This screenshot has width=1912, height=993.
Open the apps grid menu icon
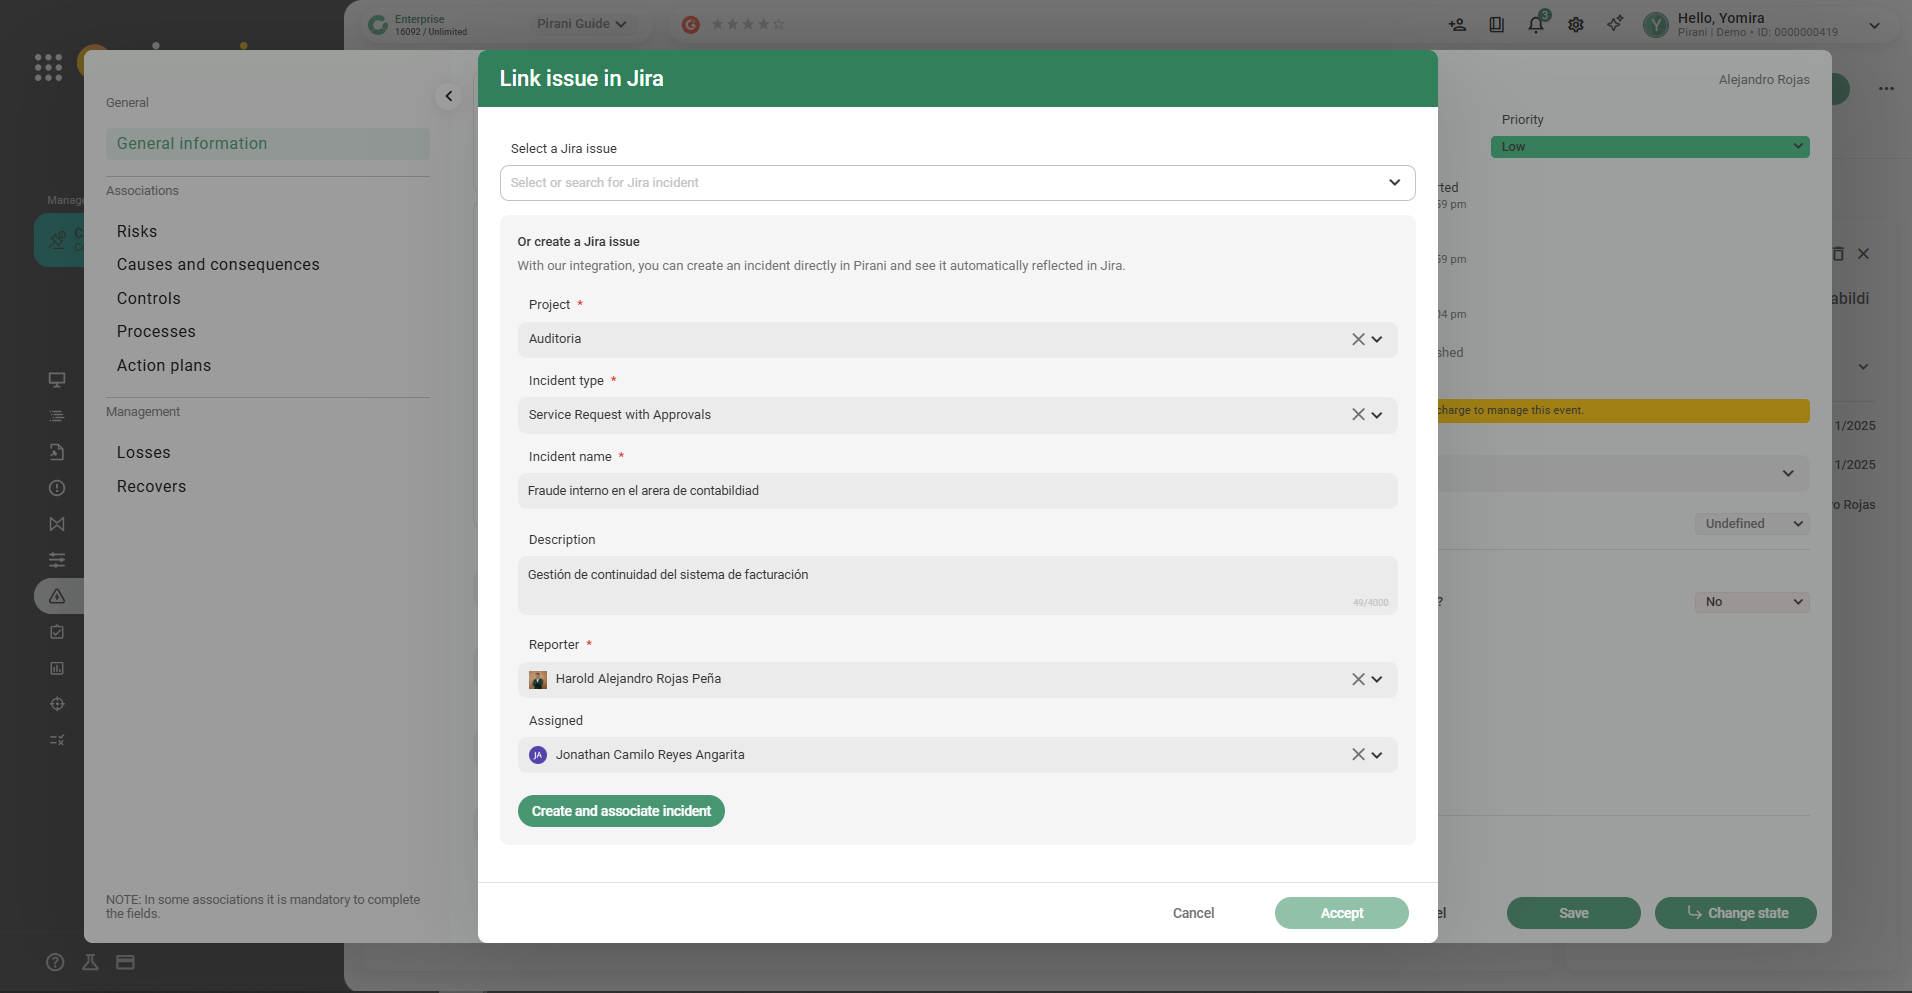tap(48, 67)
